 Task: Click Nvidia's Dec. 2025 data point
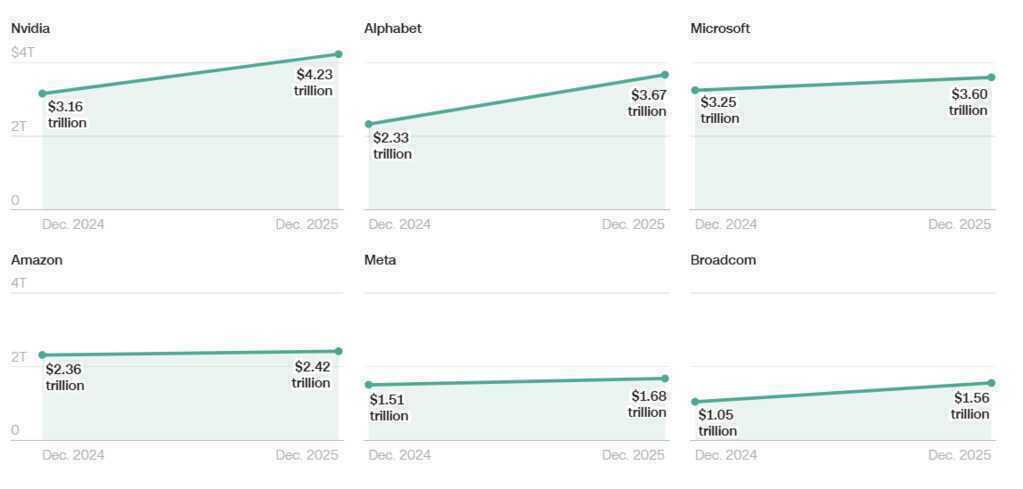click(x=339, y=54)
